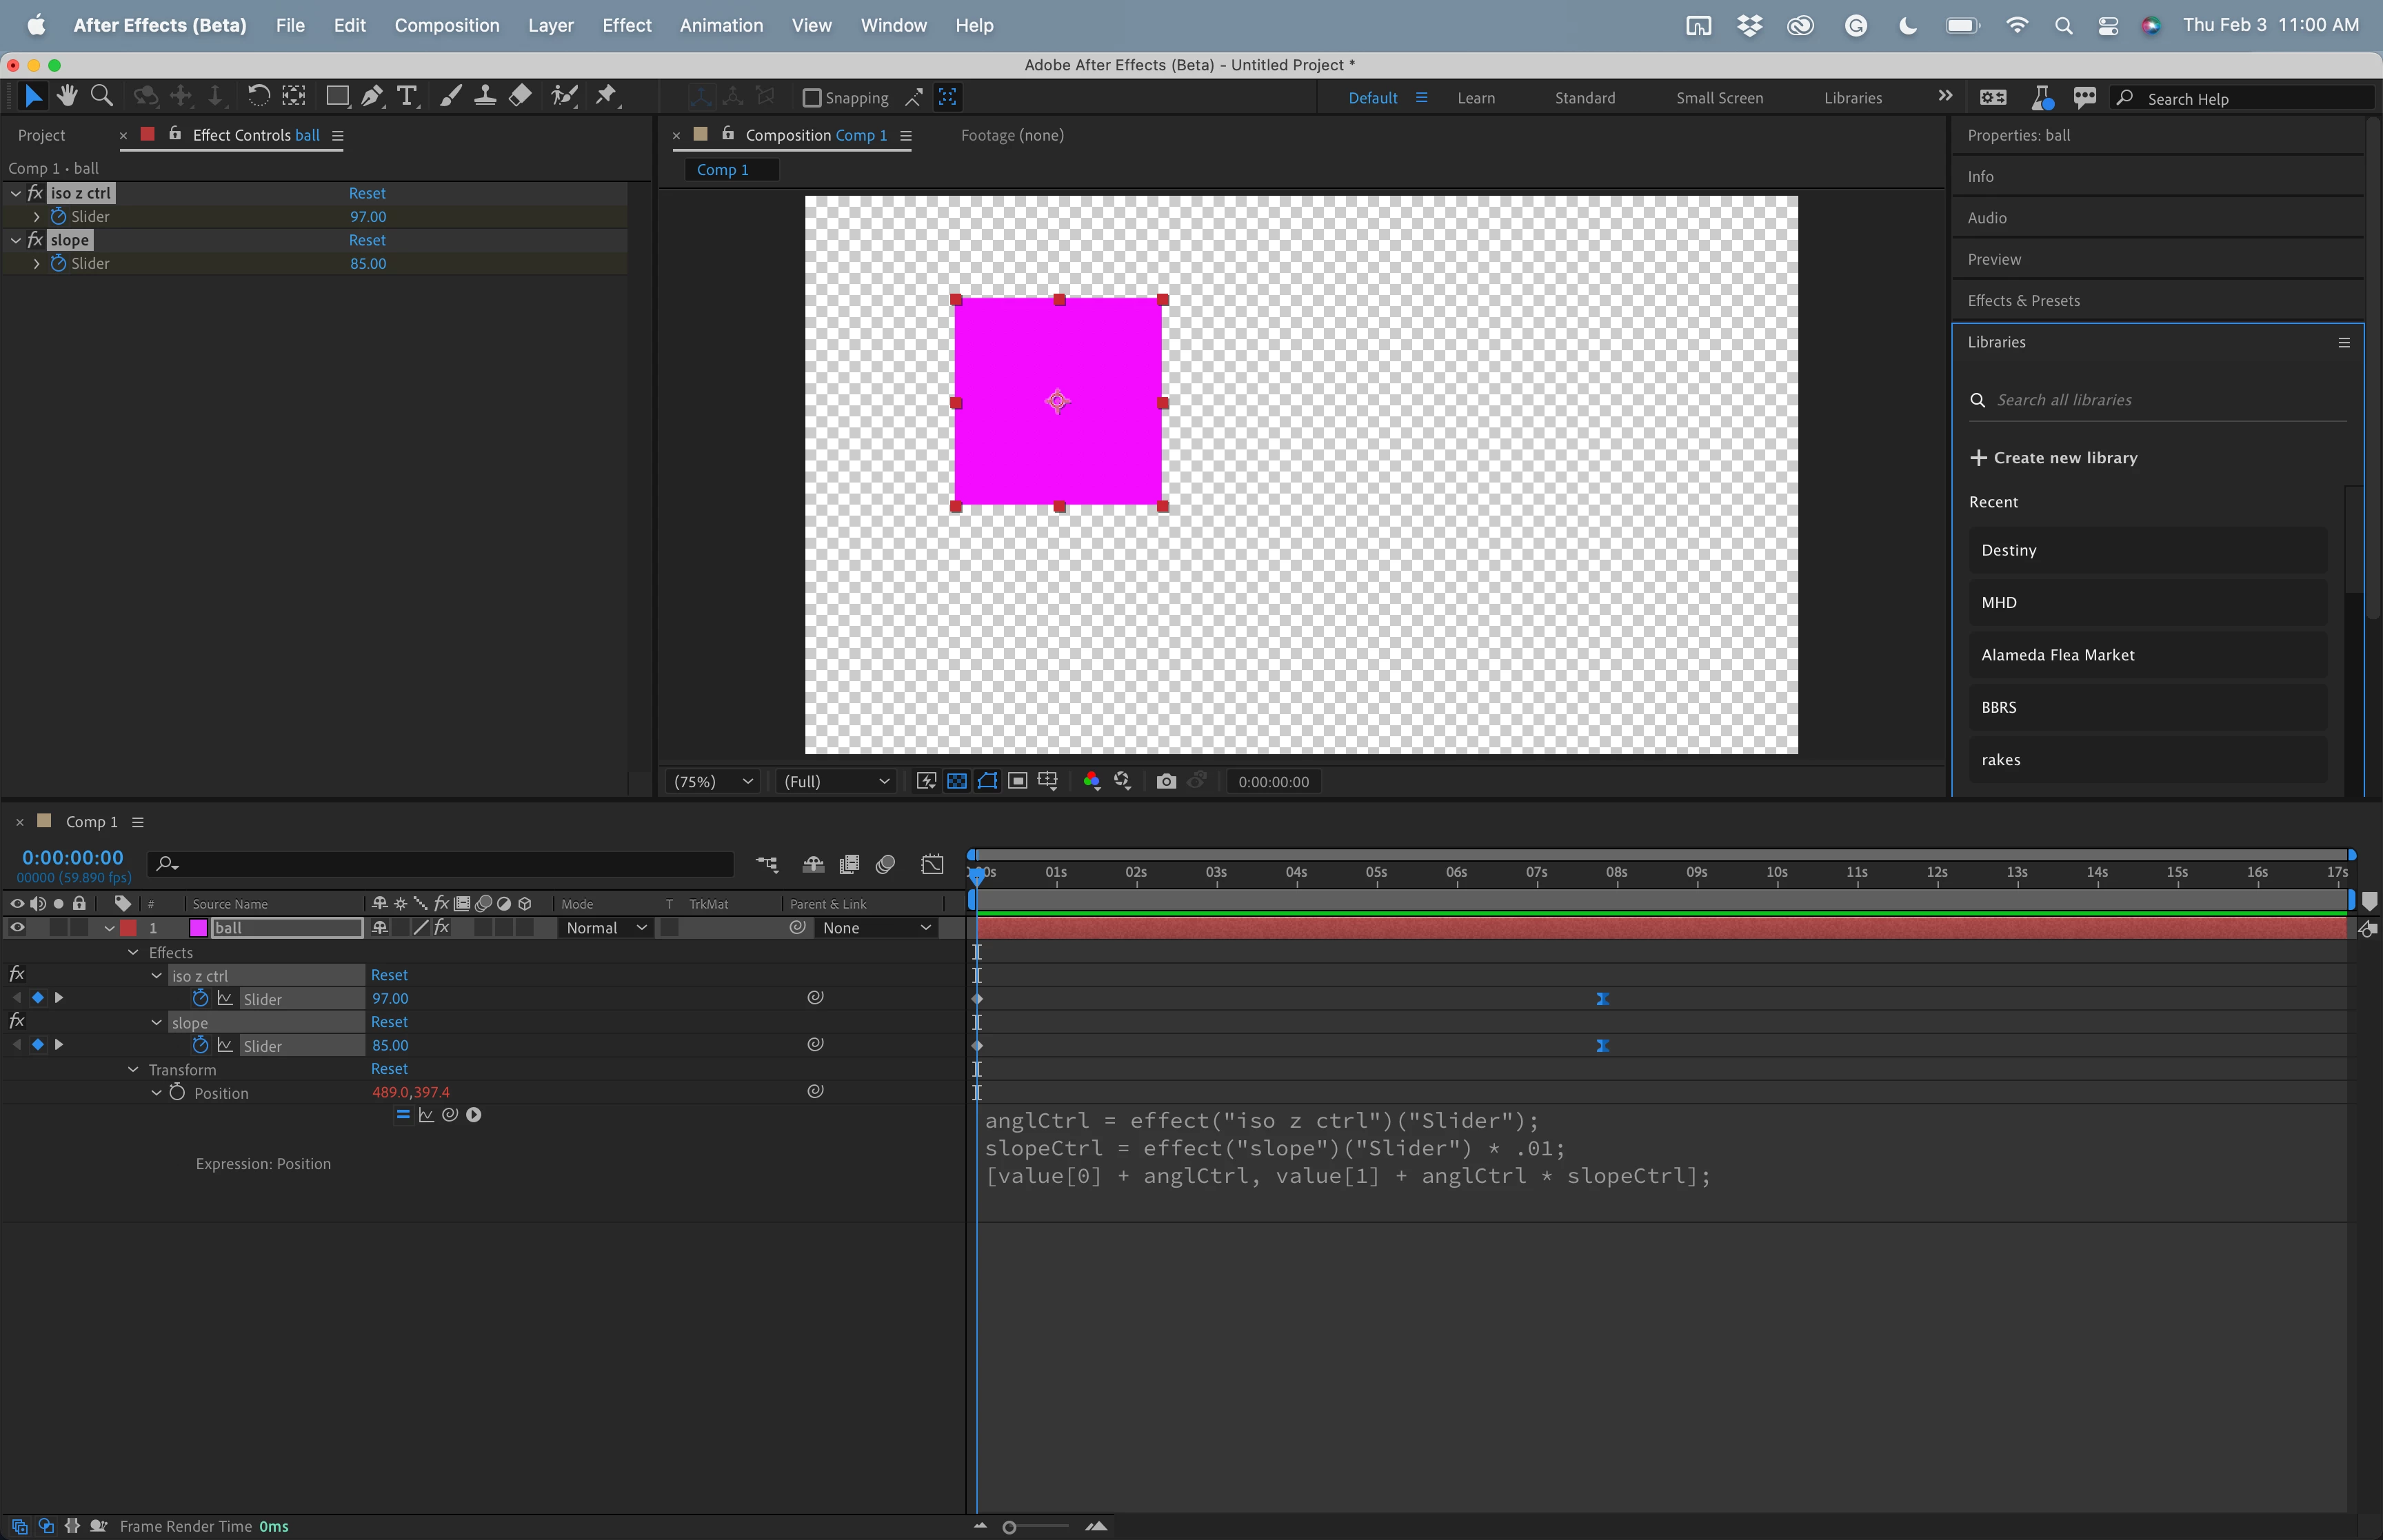Viewport: 2383px width, 1540px height.
Task: Click the Rectangle shape tool
Action: pos(337,96)
